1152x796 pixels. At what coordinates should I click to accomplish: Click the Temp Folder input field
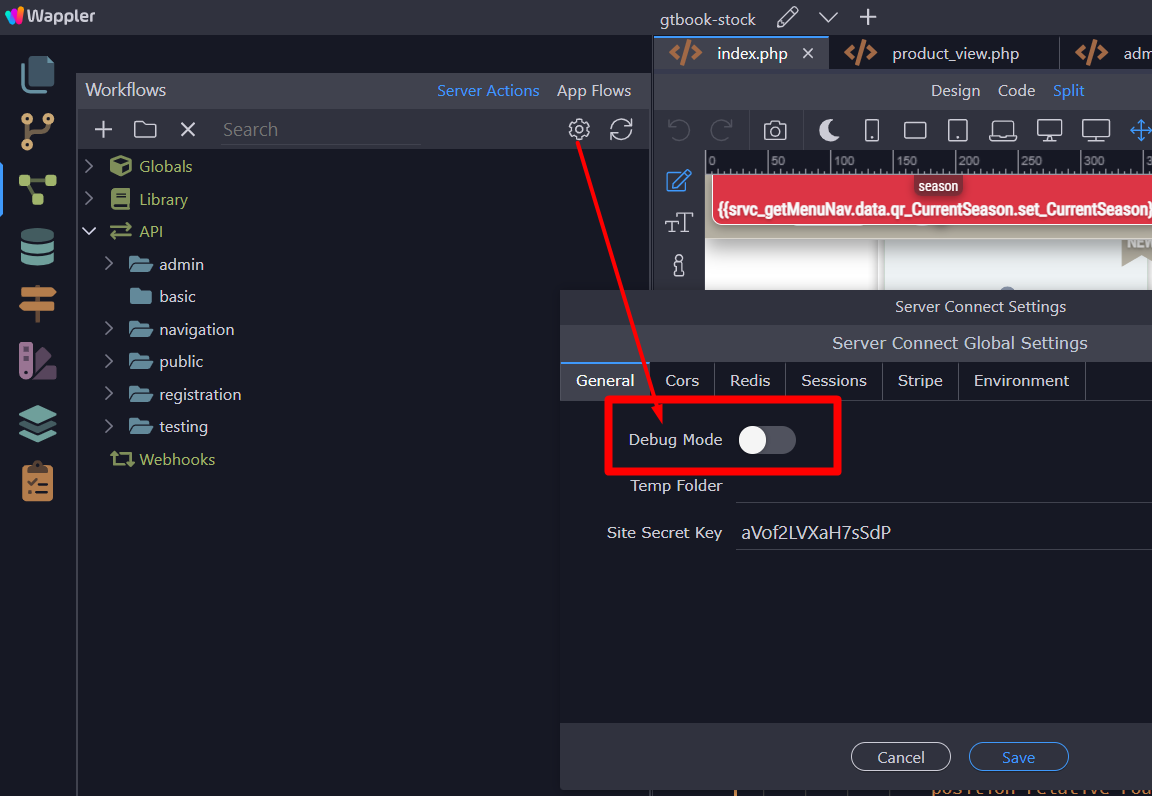(943, 486)
